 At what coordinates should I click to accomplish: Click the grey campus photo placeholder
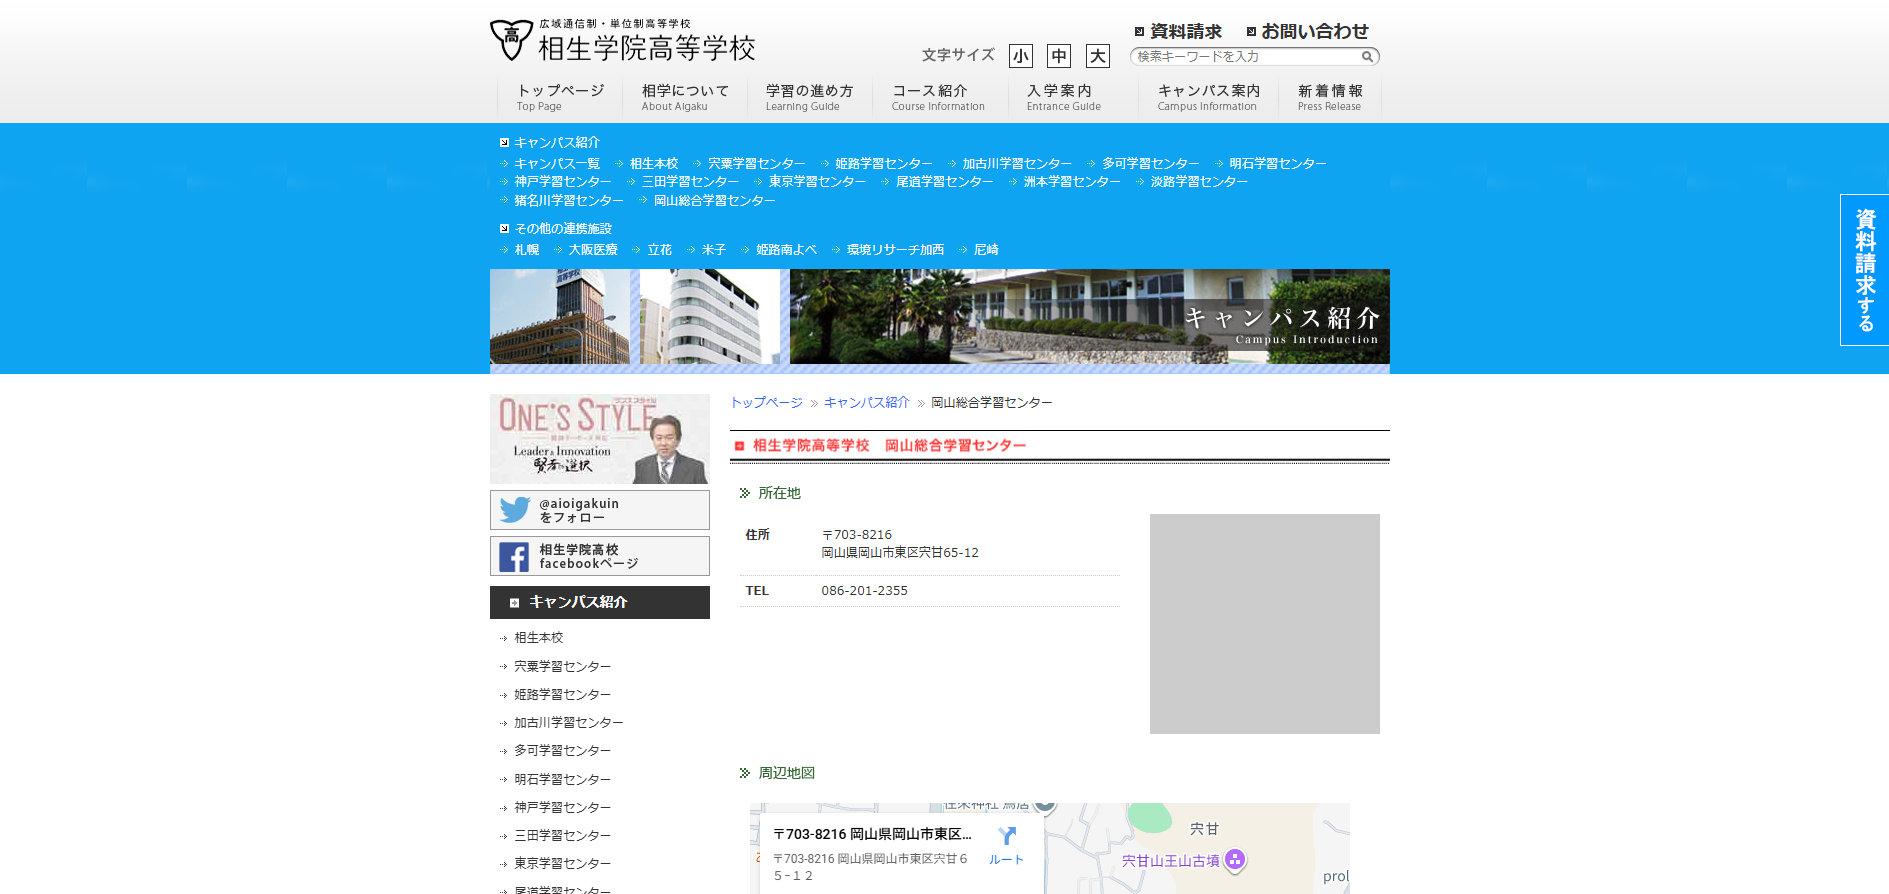[x=1264, y=624]
